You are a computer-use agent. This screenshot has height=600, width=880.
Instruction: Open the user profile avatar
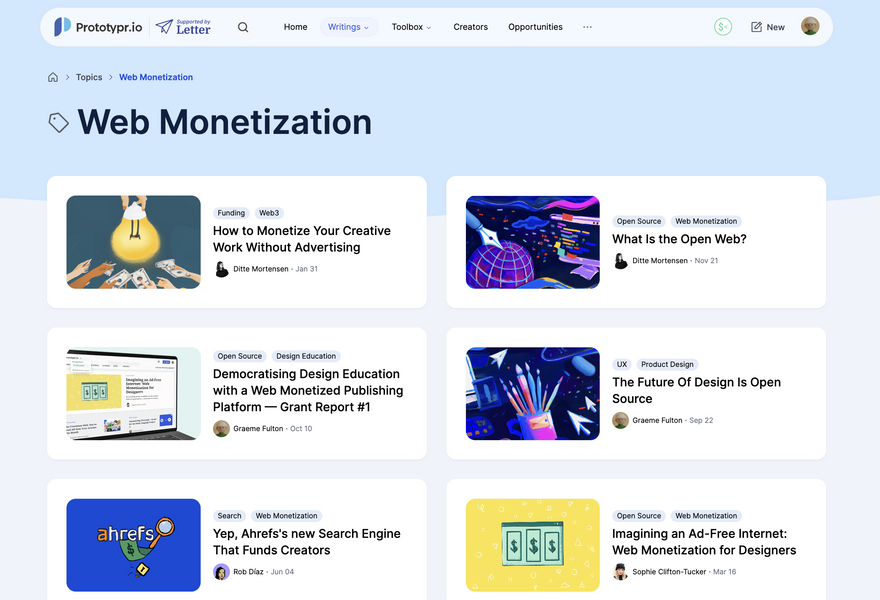tap(810, 27)
